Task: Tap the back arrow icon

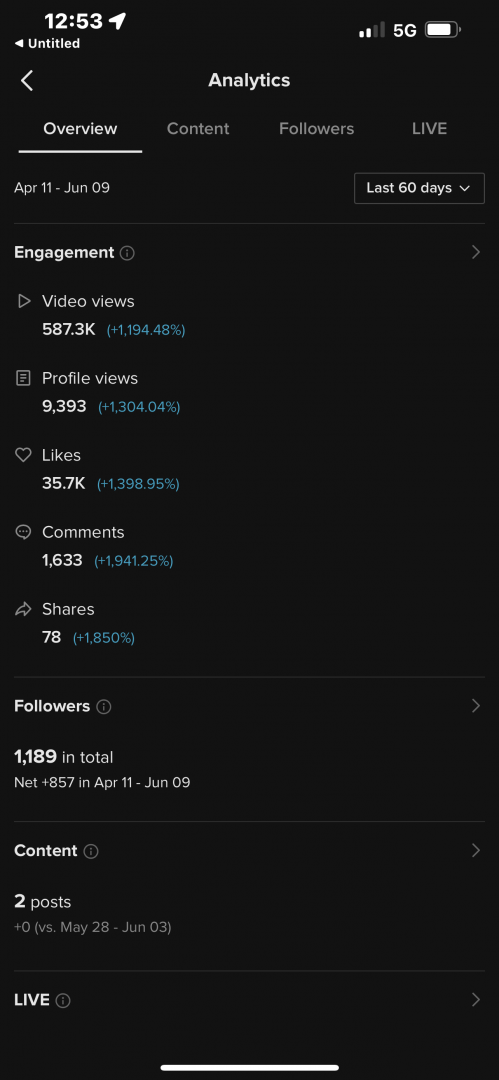Action: point(27,81)
